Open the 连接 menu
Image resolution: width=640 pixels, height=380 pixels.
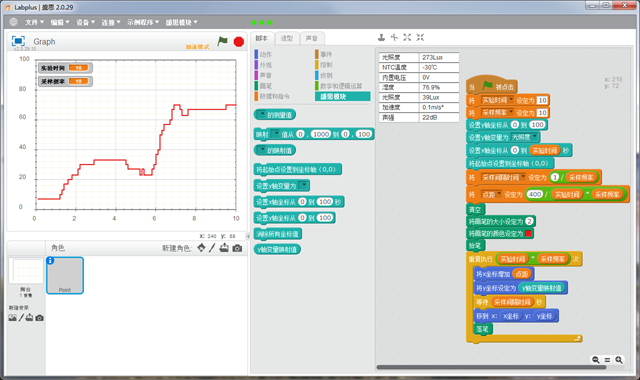point(111,22)
